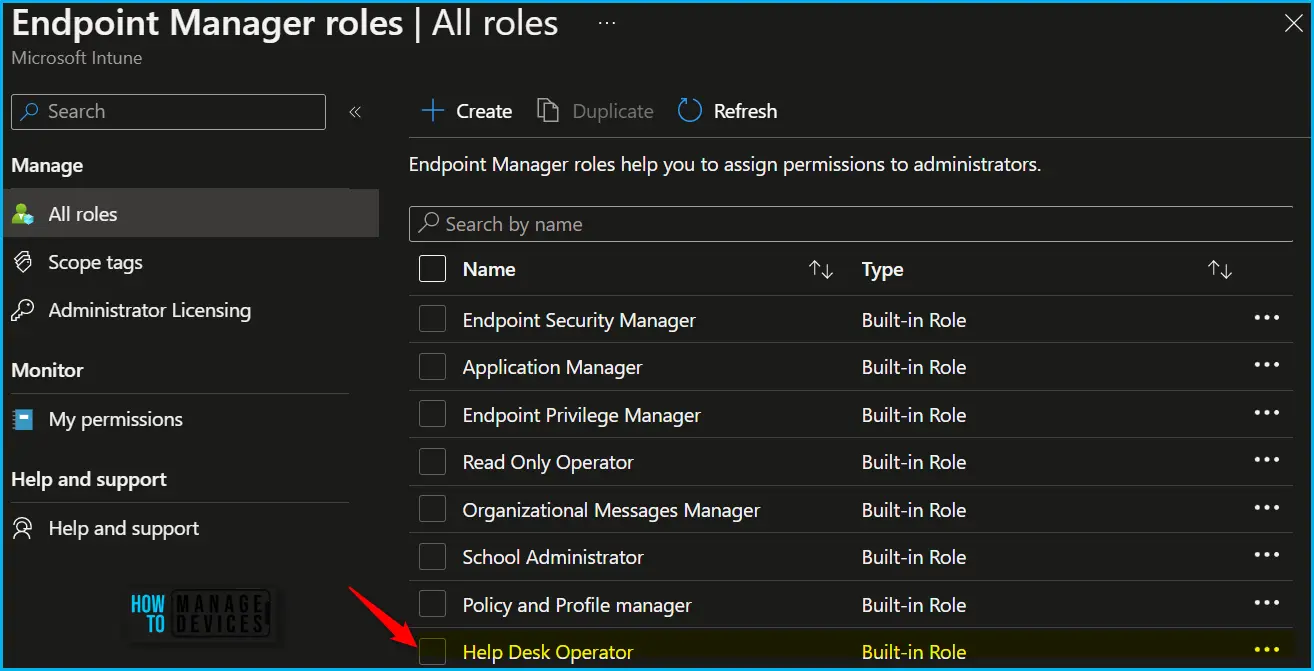Check the School Administrator checkbox

[x=432, y=557]
